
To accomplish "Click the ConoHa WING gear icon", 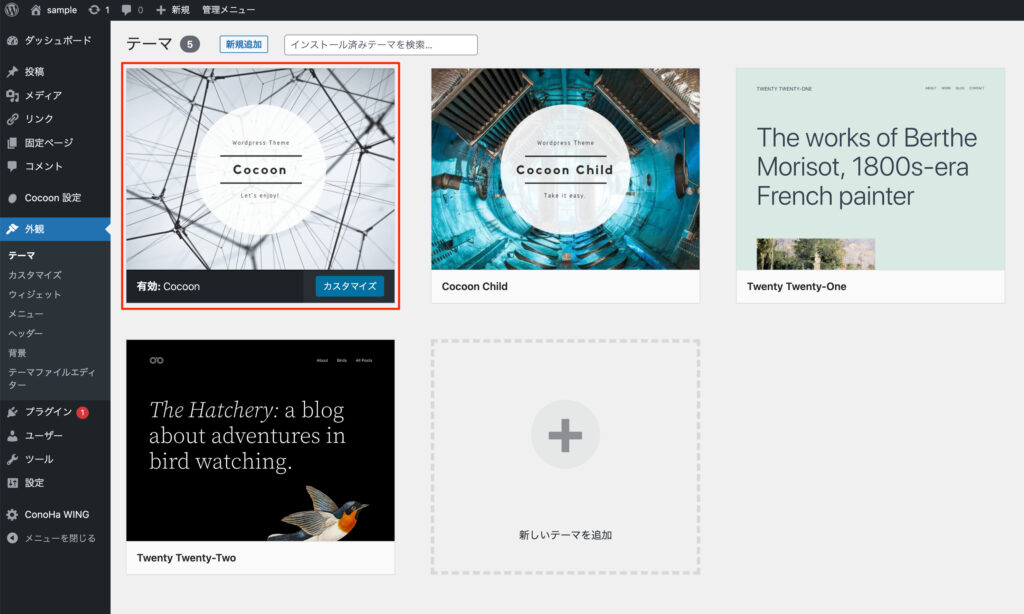I will click(12, 515).
